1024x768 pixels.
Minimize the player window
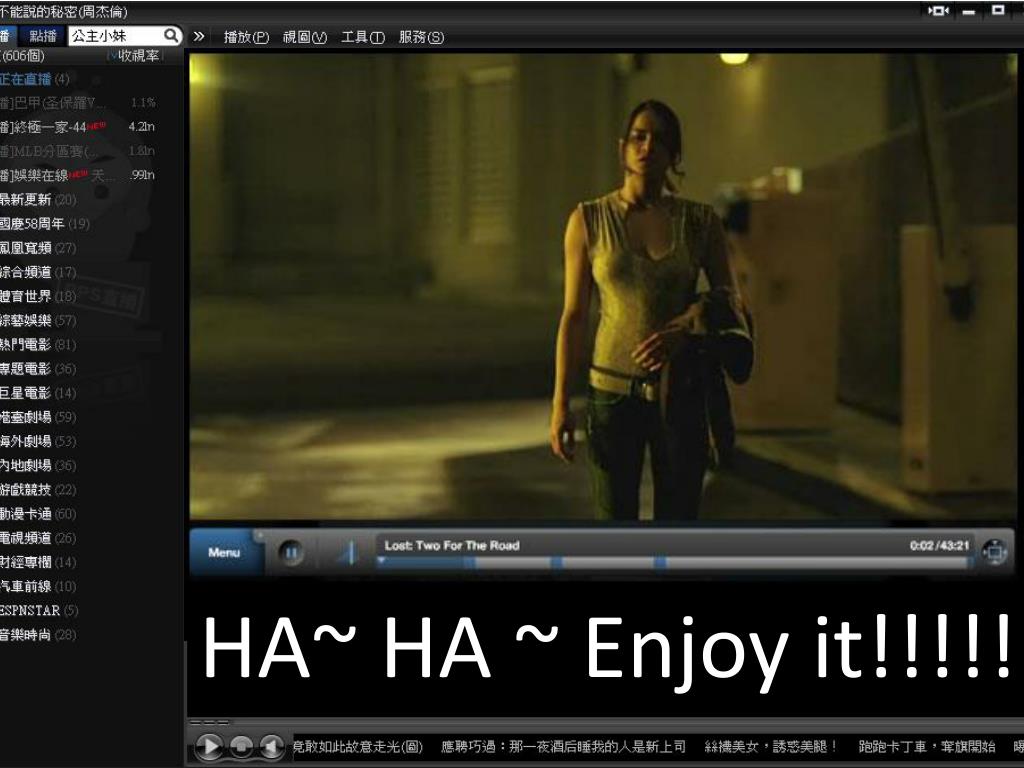968,12
